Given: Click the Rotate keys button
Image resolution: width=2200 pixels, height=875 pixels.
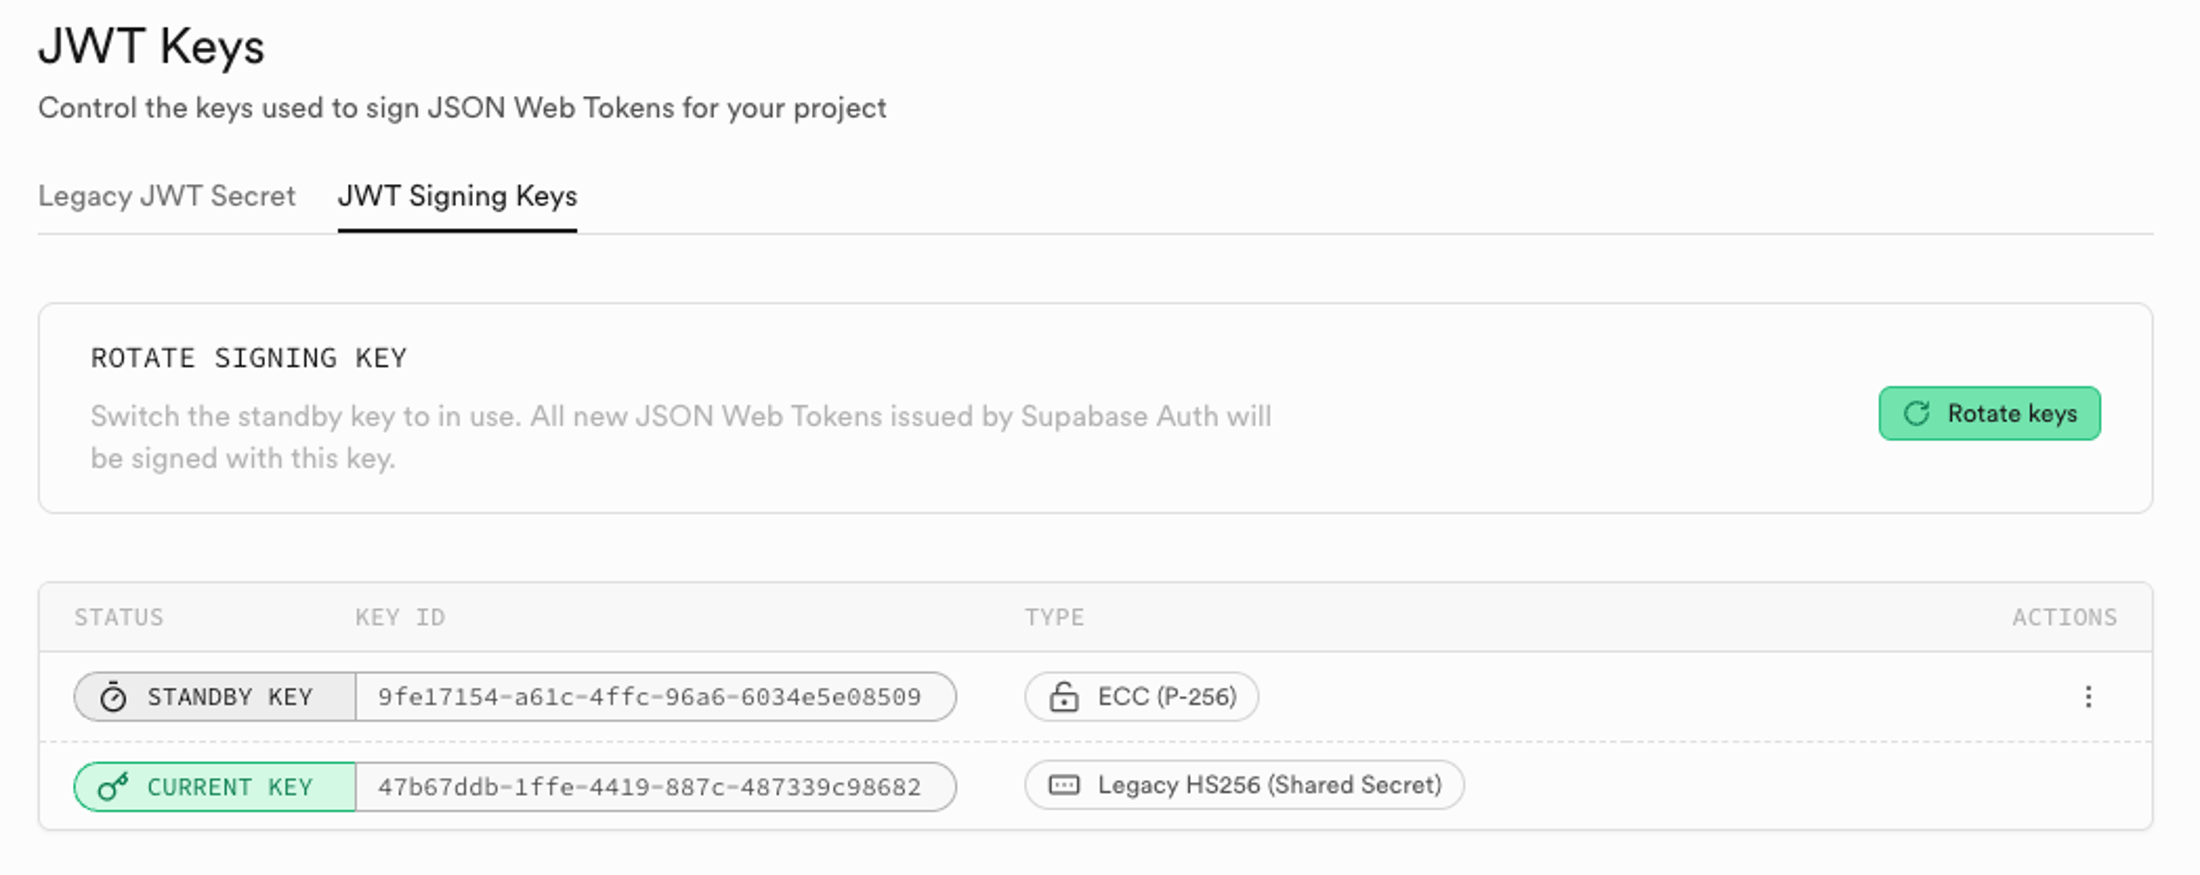Looking at the screenshot, I should [x=1989, y=413].
